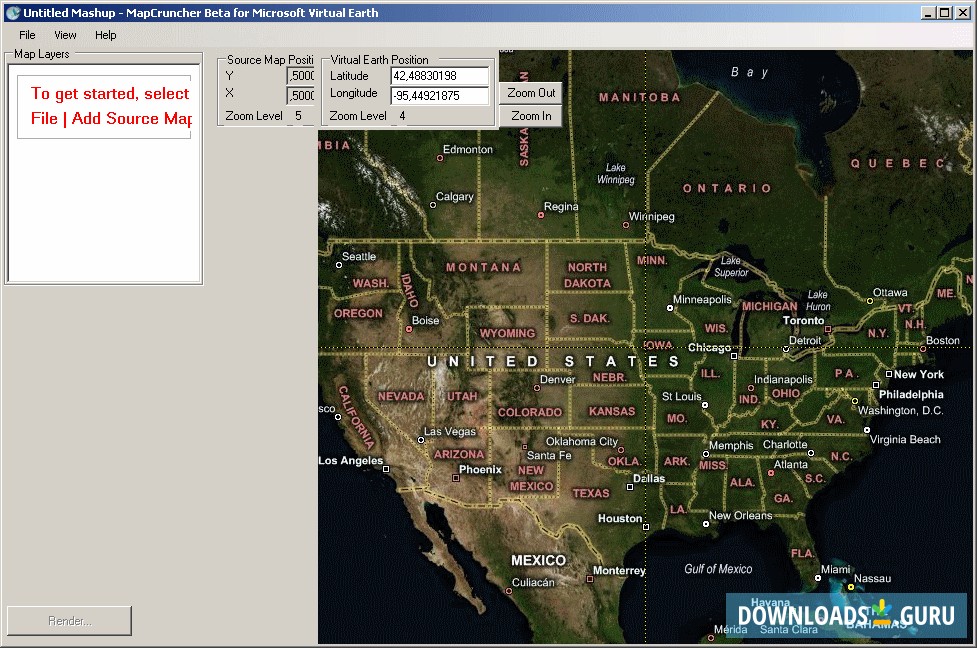Focus the Source Map X field
This screenshot has height=648, width=977.
(x=300, y=95)
